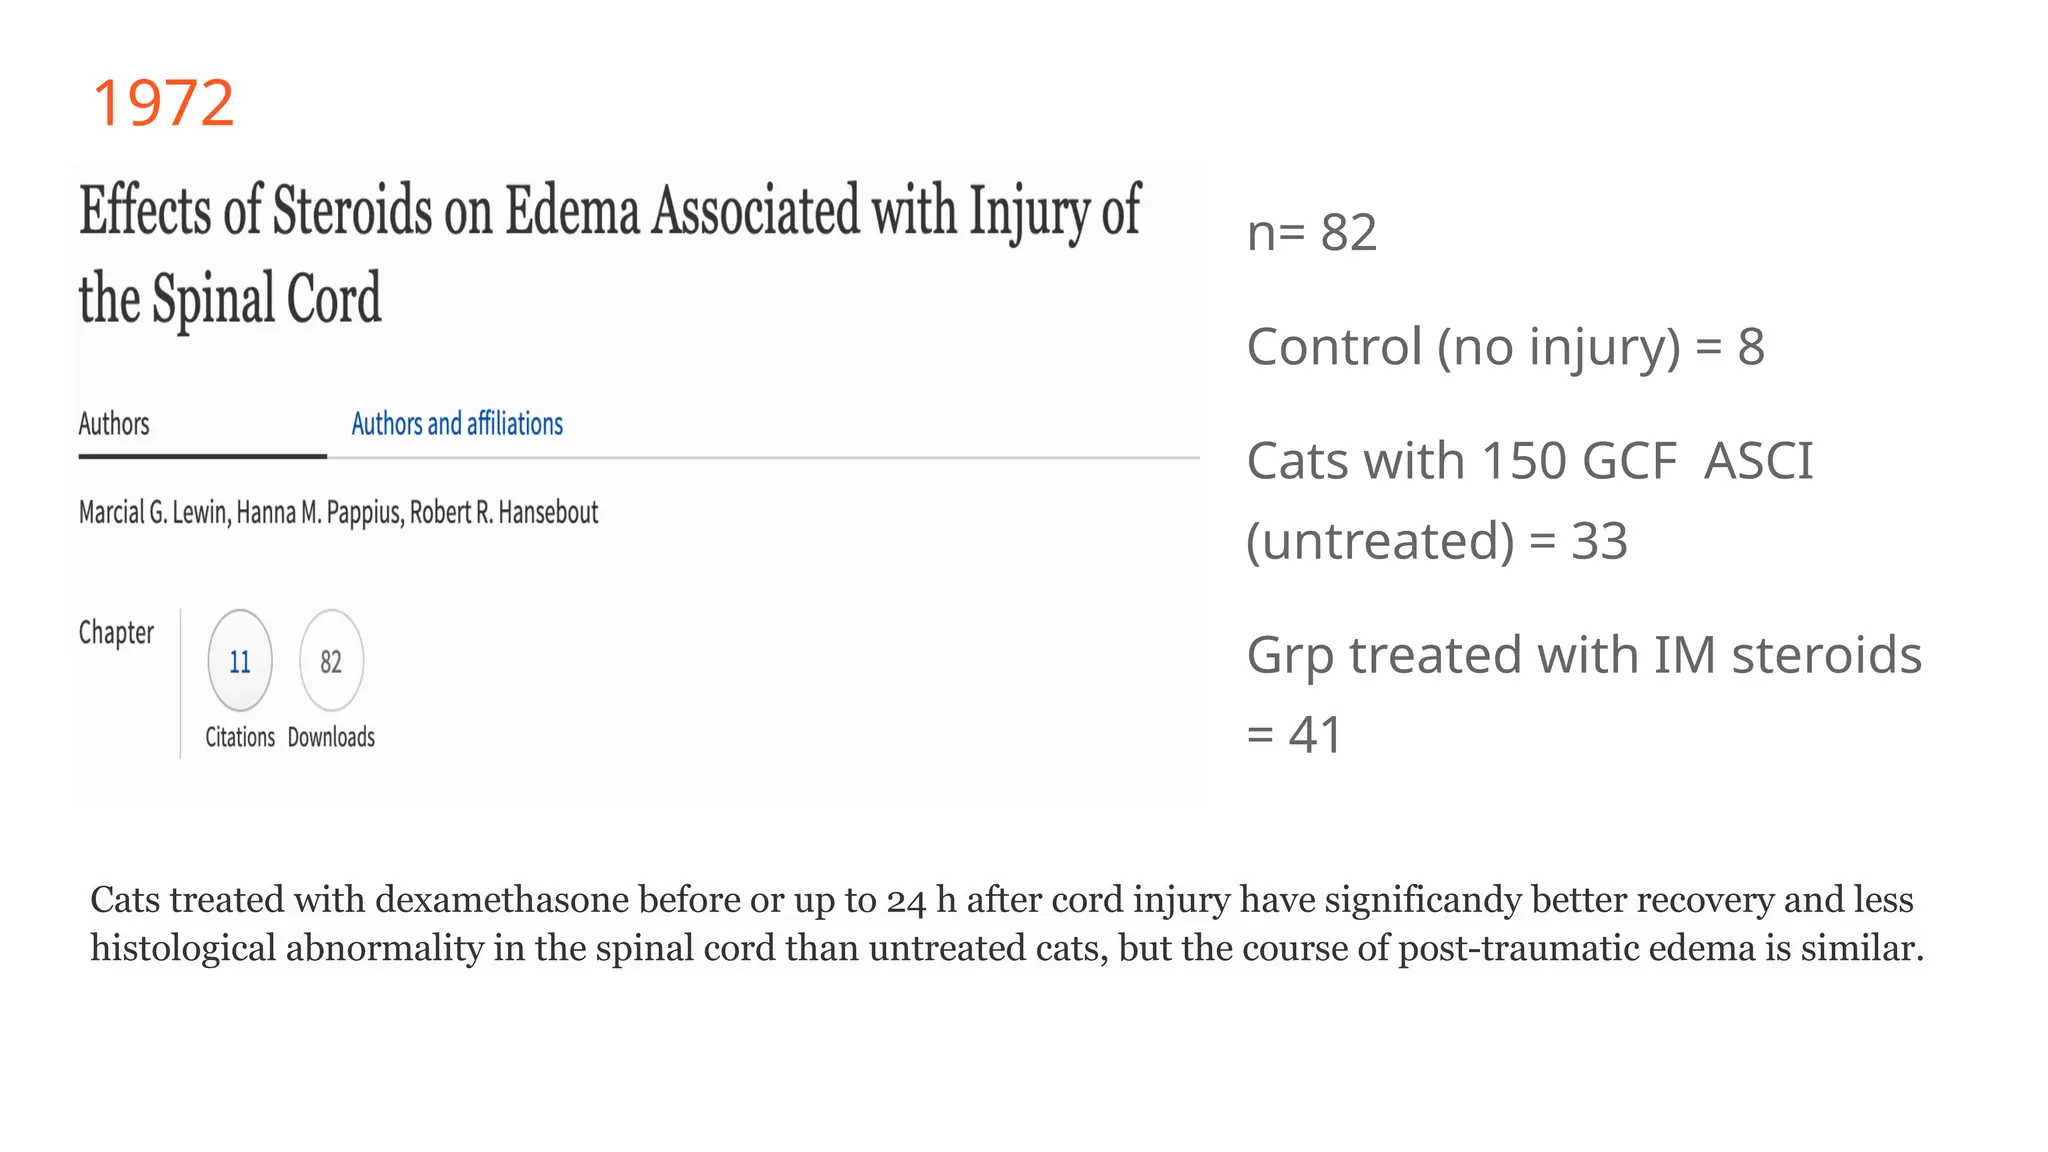Image resolution: width=2048 pixels, height=1152 pixels.
Task: Click the line starting histological abnormality
Action: 1006,948
